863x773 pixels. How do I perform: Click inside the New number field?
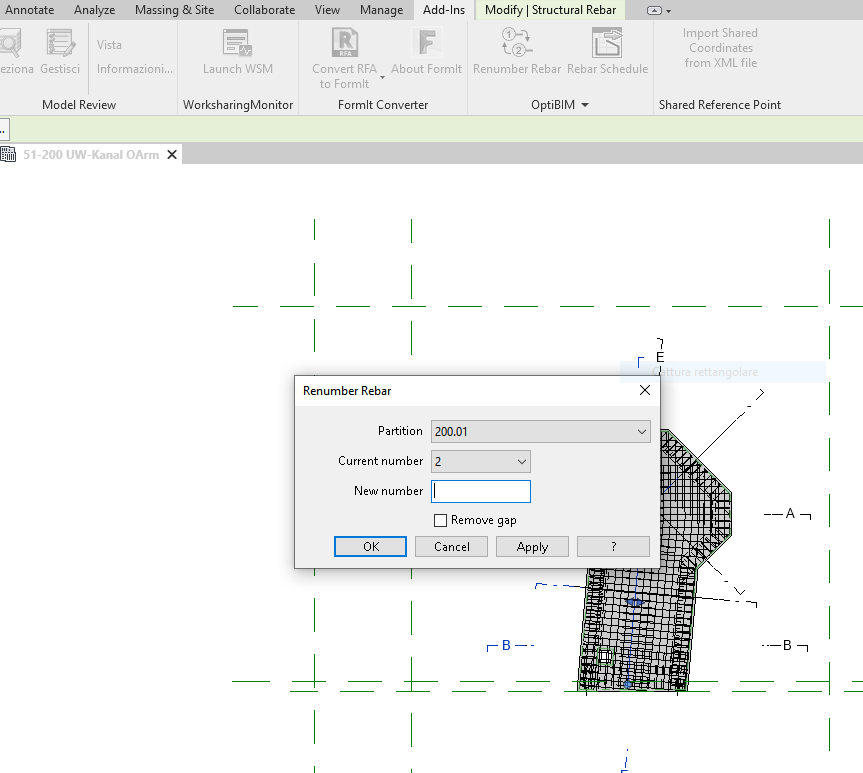pos(480,491)
